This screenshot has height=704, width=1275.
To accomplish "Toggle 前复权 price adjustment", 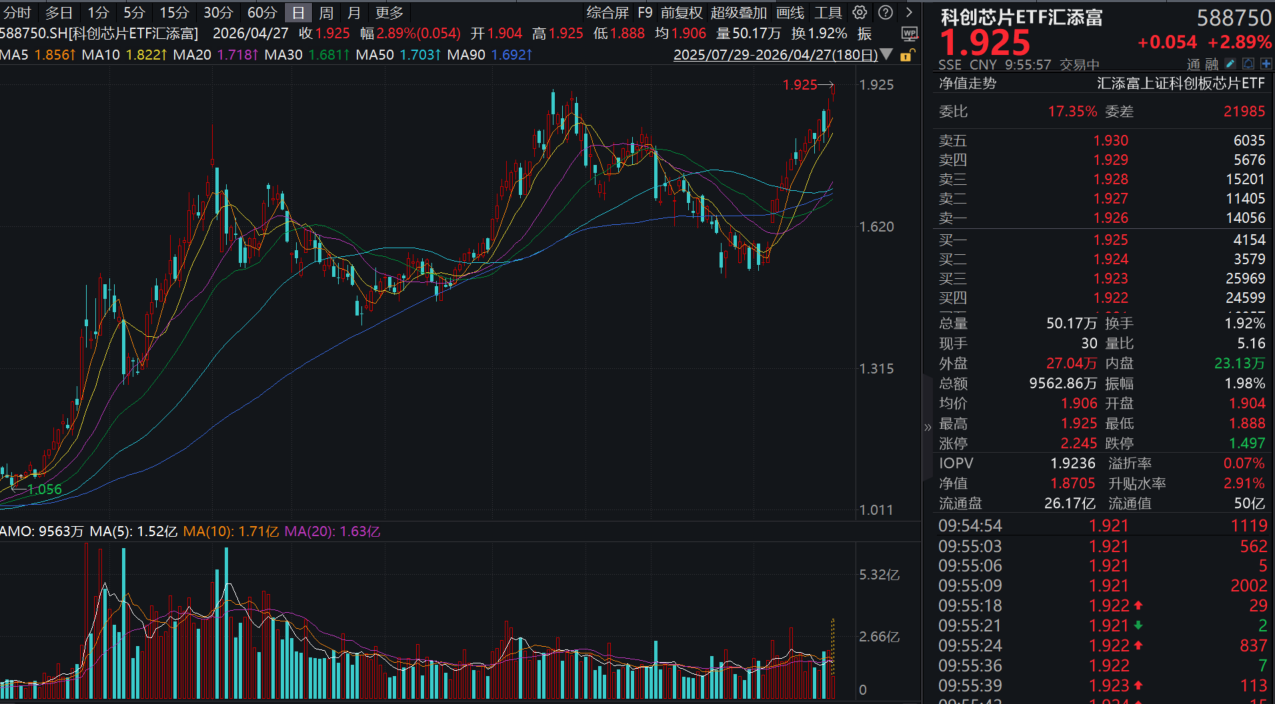I will point(681,13).
